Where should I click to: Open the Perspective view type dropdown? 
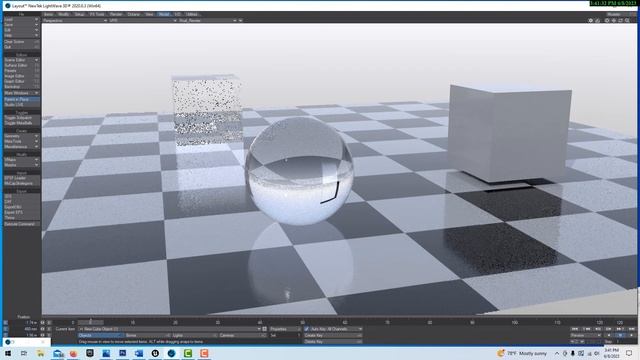[75, 20]
